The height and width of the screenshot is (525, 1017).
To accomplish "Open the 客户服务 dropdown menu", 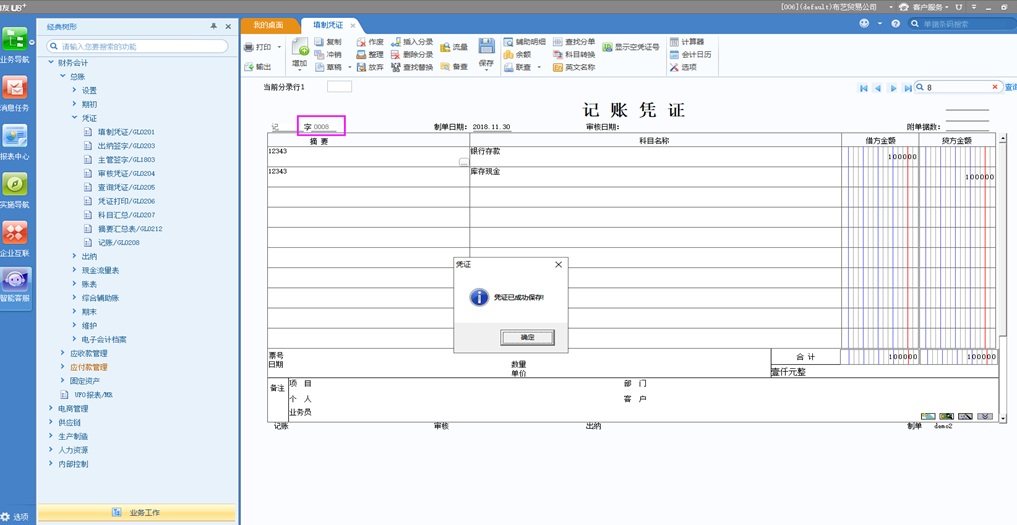I will coord(932,6).
